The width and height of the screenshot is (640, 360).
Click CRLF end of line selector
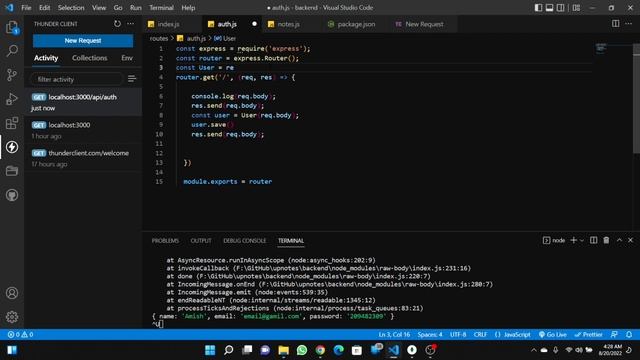[x=480, y=334]
